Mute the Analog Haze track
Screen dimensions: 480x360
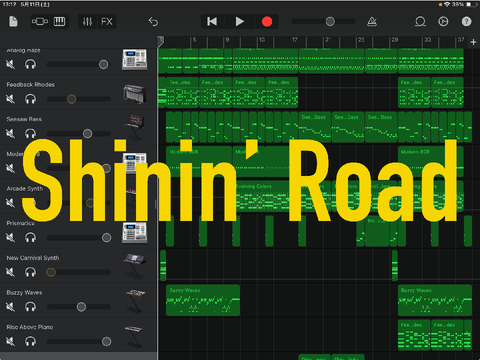pyautogui.click(x=11, y=64)
